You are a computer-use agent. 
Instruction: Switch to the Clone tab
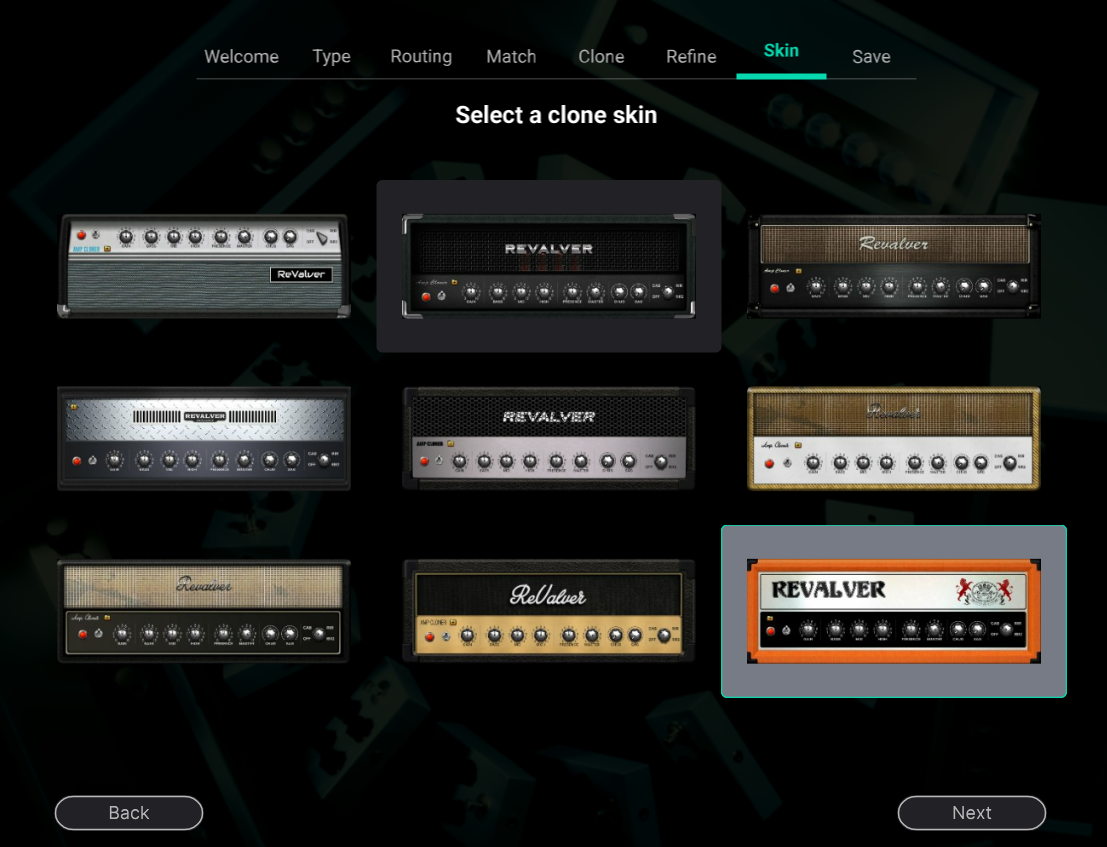click(x=601, y=56)
